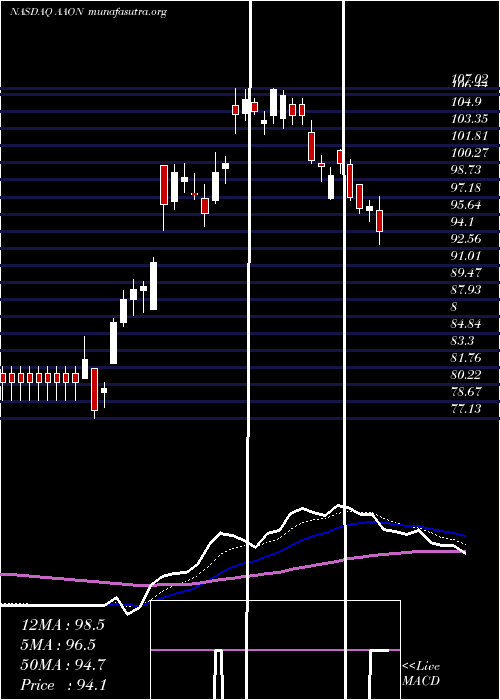Click the <<Live MACD label
Screen dimensions: 500x700
pos(421,673)
